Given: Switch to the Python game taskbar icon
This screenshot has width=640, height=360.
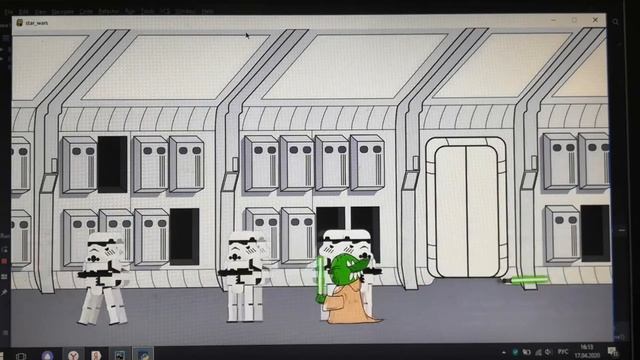Looking at the screenshot, I should [x=143, y=355].
